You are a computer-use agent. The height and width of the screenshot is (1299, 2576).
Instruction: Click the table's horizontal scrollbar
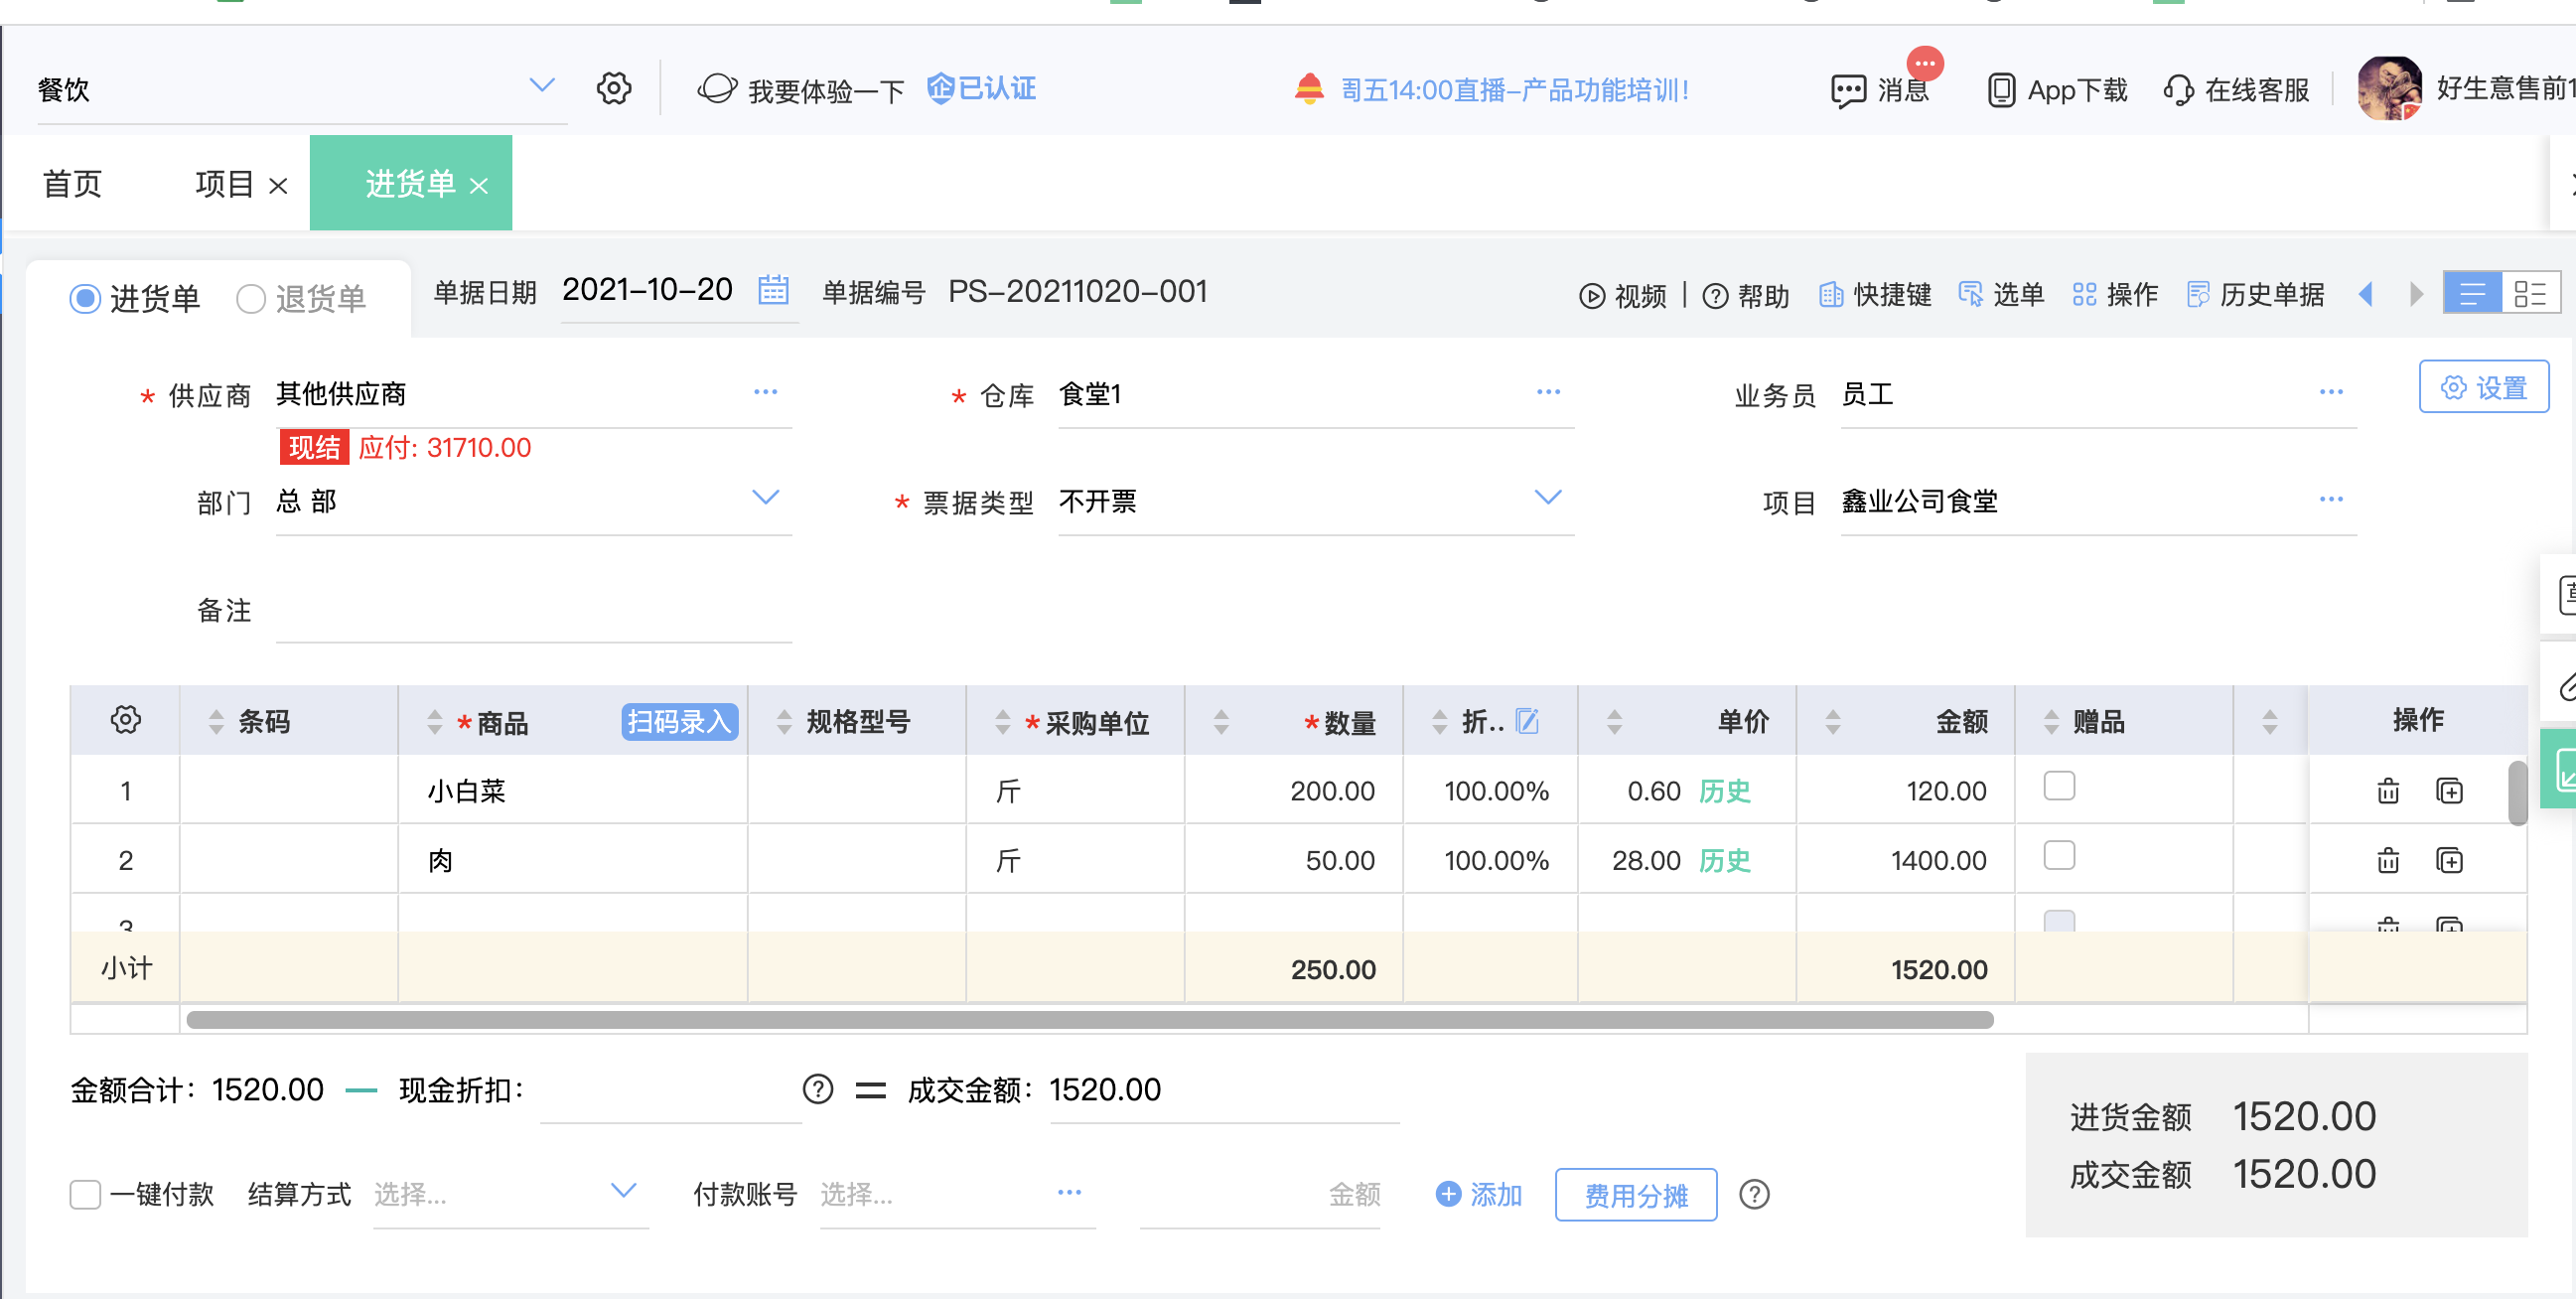tap(1090, 1021)
